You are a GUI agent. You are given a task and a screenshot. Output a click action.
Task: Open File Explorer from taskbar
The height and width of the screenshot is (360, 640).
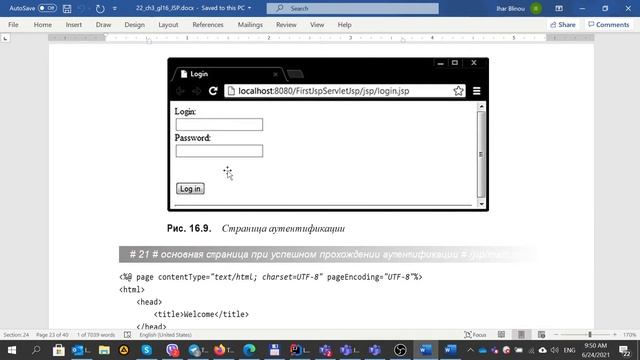coord(104,350)
